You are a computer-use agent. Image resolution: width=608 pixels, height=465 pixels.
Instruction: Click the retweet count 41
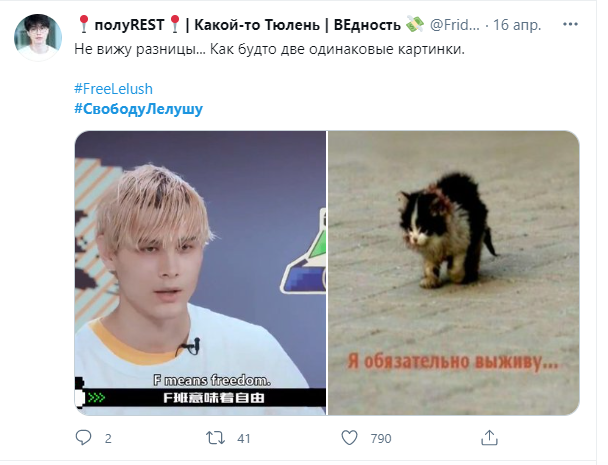coord(244,439)
